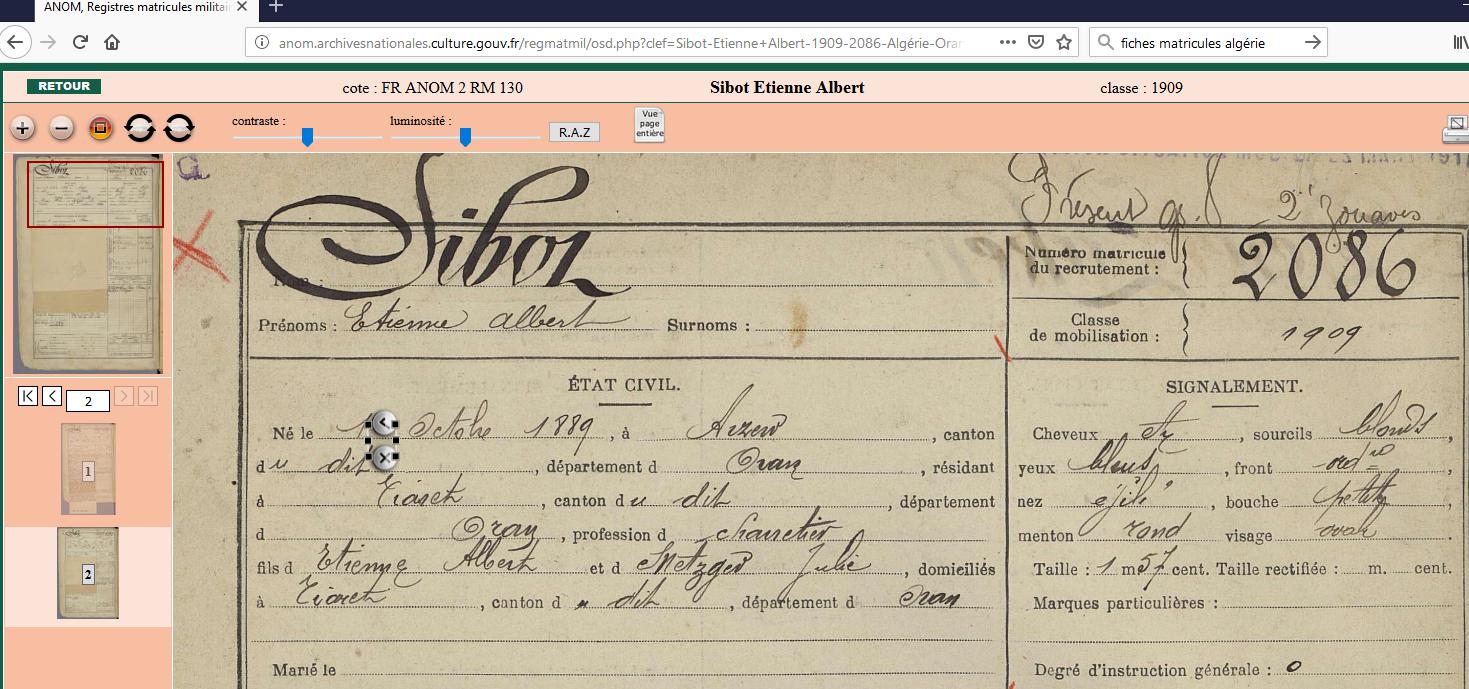Click the text cote : FR ANOM 2 RM 130

pos(432,88)
